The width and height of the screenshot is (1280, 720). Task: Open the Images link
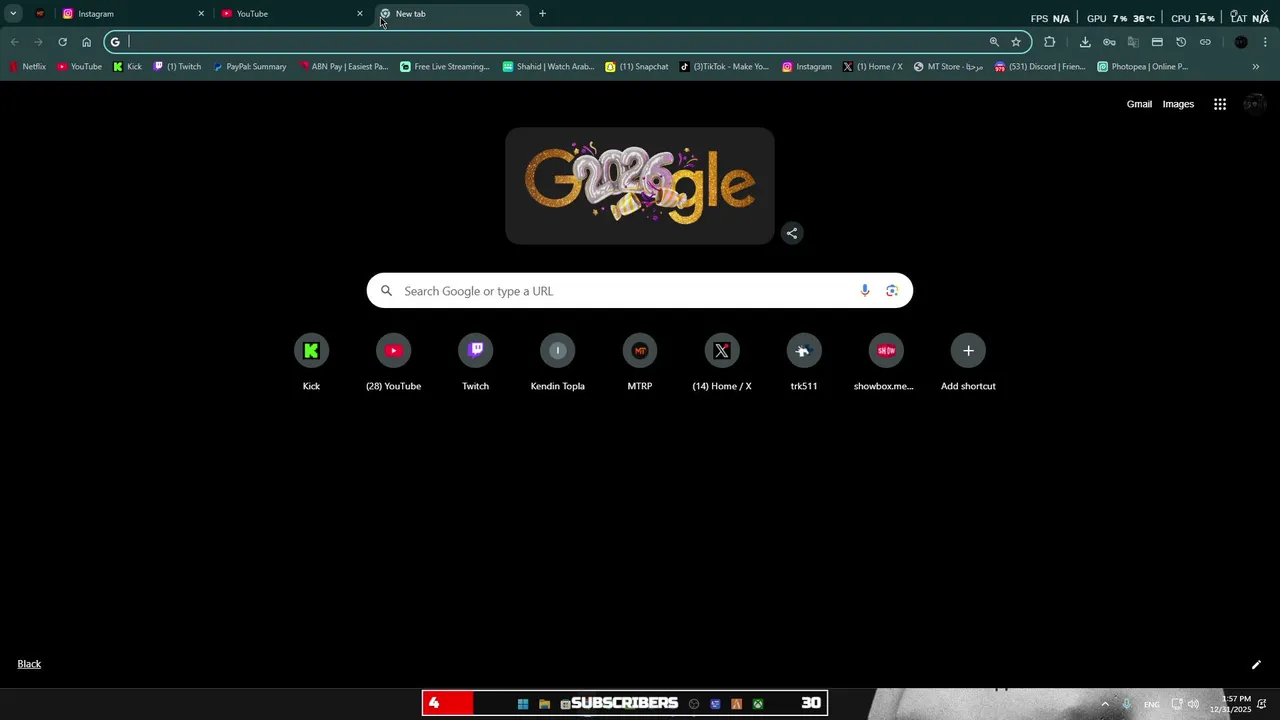pos(1178,104)
